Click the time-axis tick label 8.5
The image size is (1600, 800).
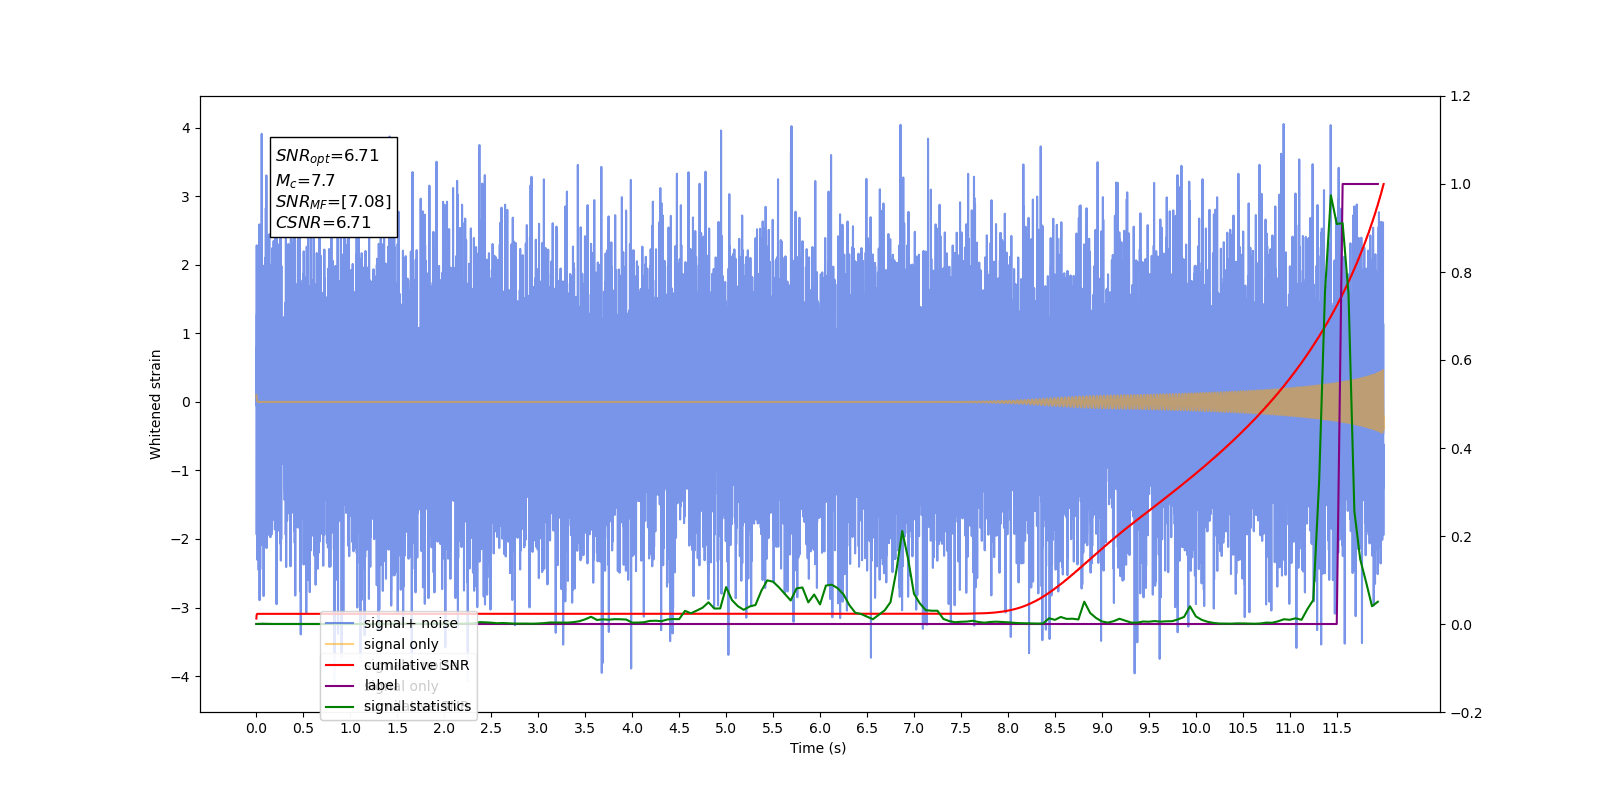[x=1055, y=728]
